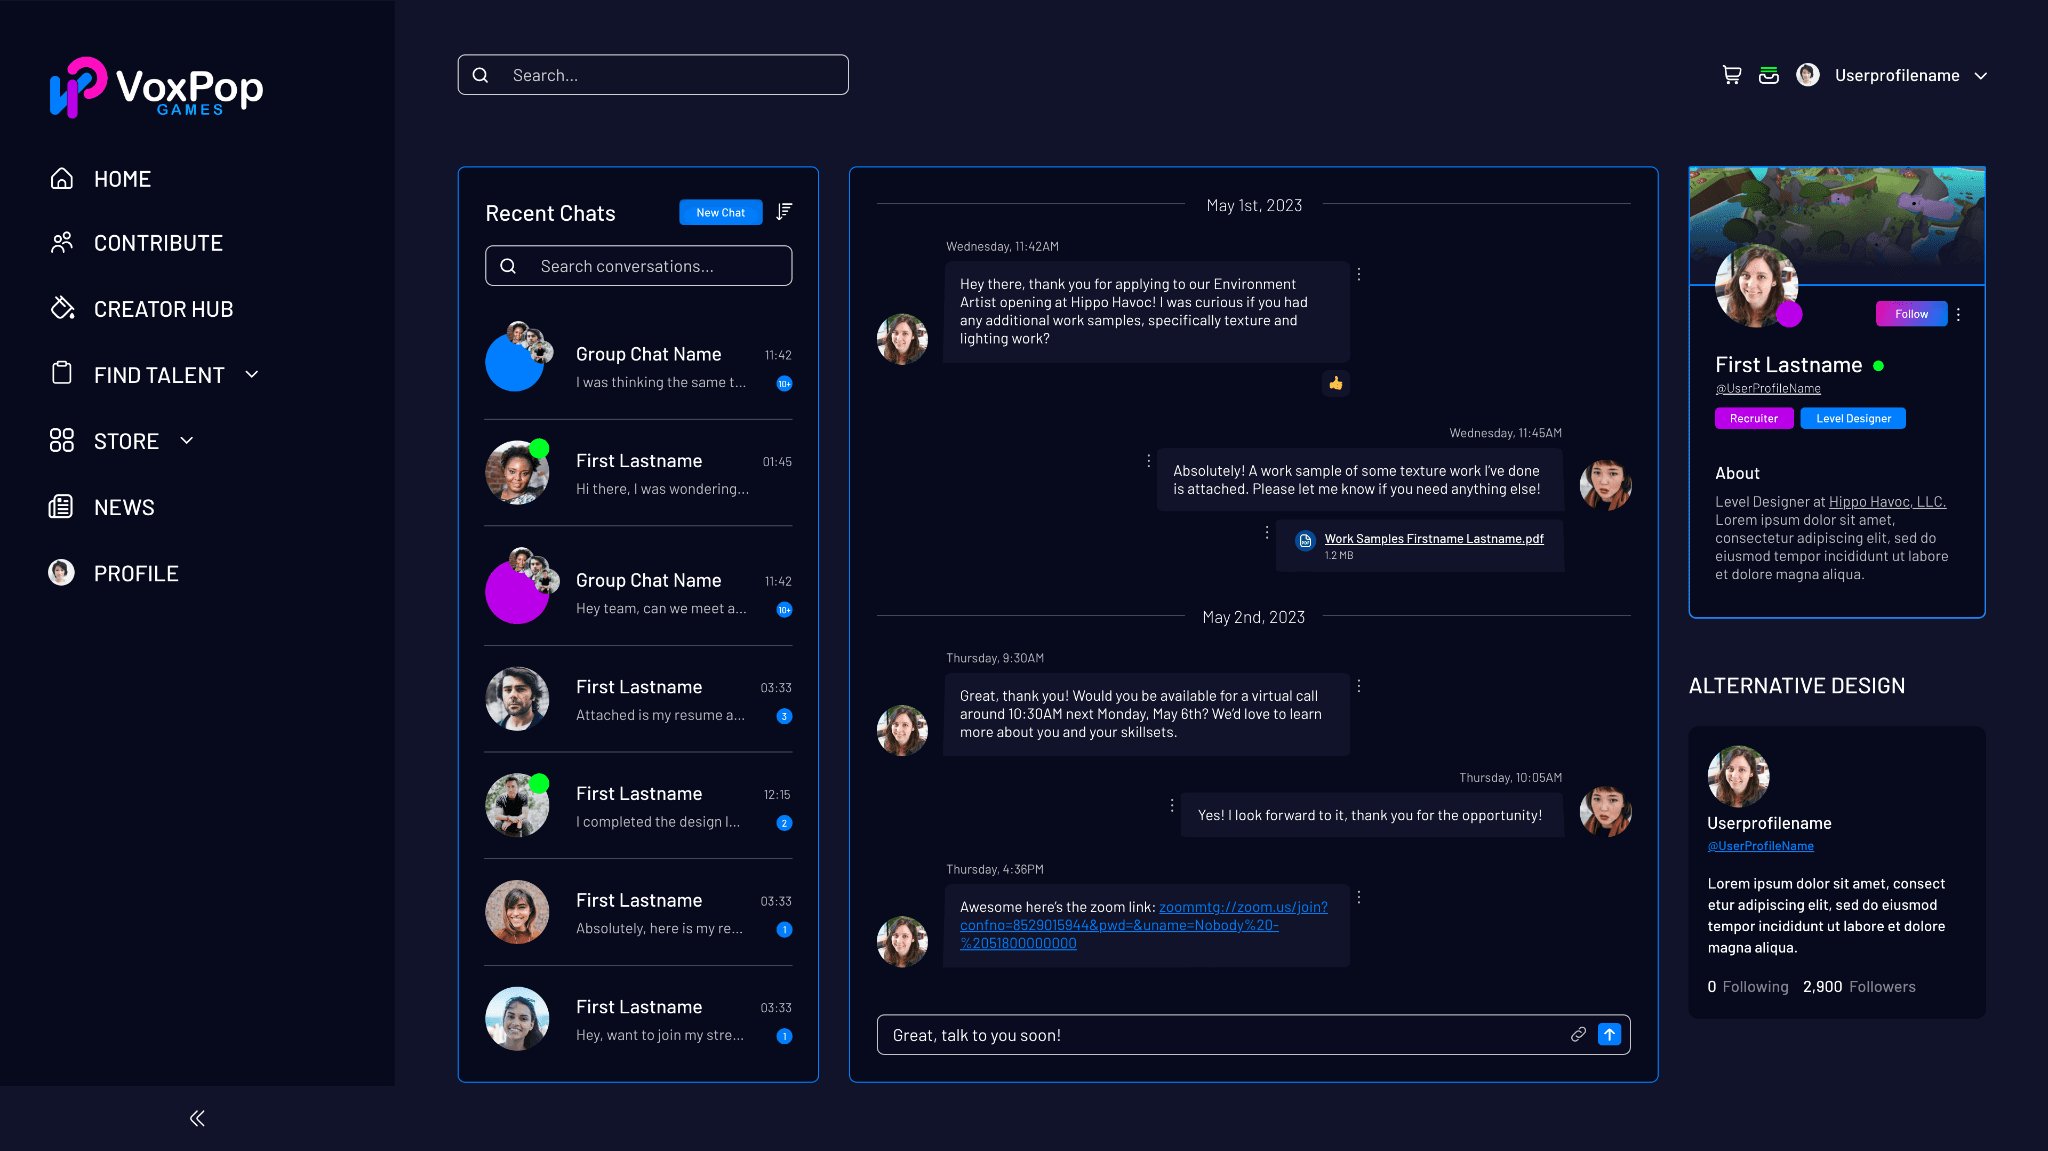Click magnifier icon in Search conversations box
Viewport: 2048px width, 1151px height.
coord(508,266)
